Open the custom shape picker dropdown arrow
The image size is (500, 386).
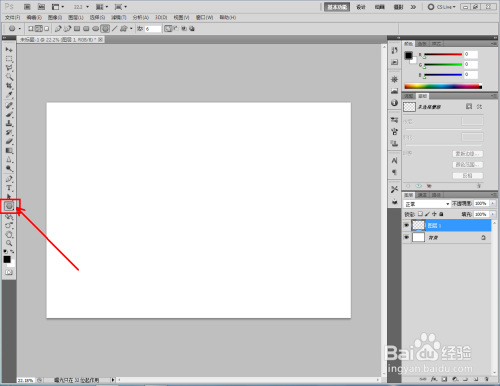(x=131, y=29)
